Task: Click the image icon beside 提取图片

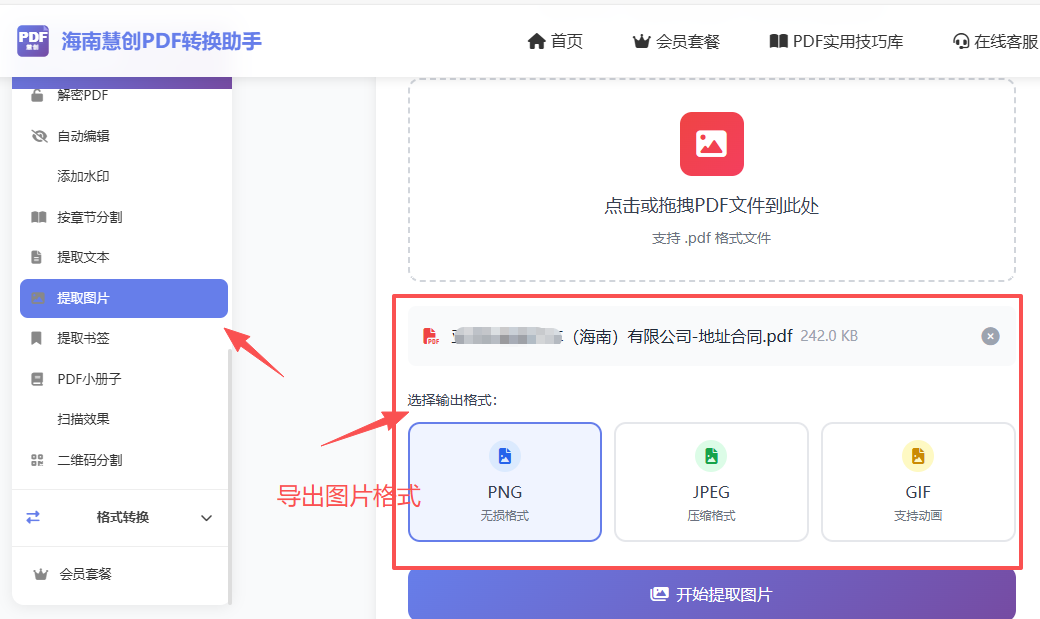Action: click(38, 298)
